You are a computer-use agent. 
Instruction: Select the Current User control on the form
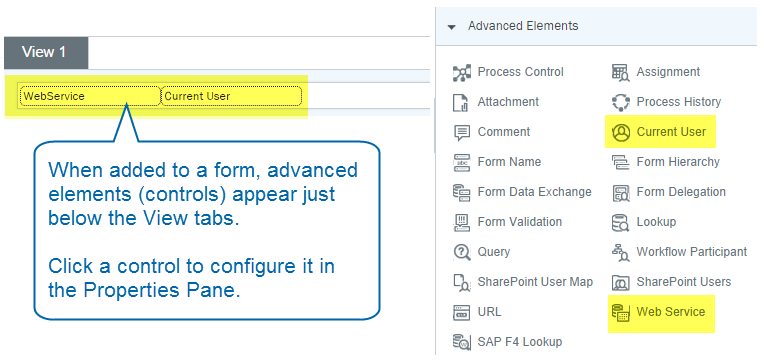coord(231,96)
